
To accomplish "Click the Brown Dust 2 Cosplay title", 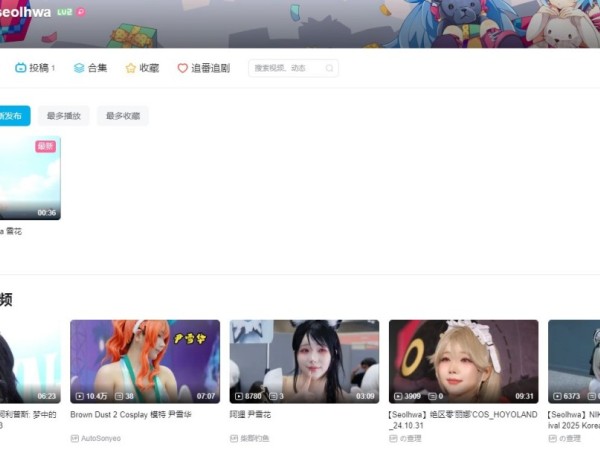I will [131, 414].
